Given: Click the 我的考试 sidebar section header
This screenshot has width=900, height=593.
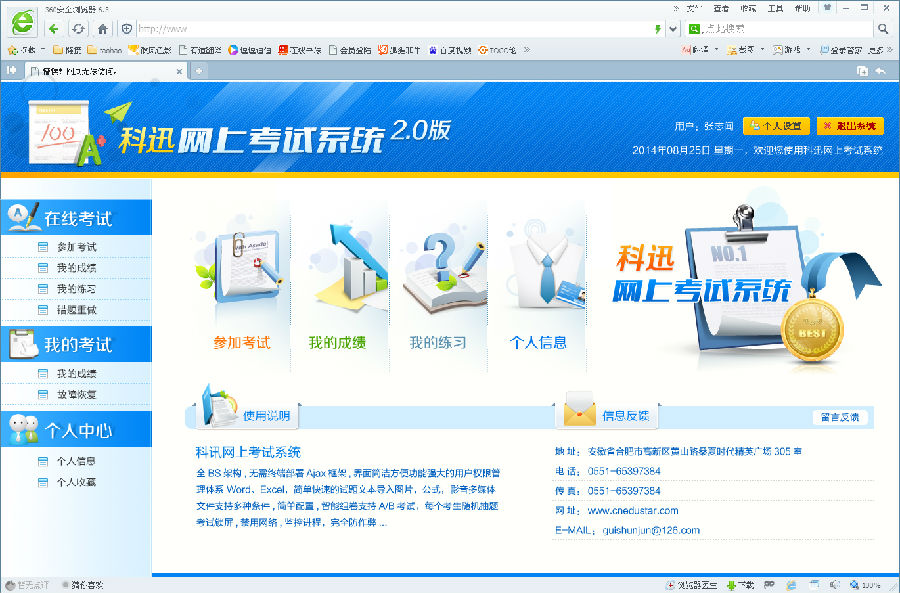Looking at the screenshot, I should coord(76,344).
